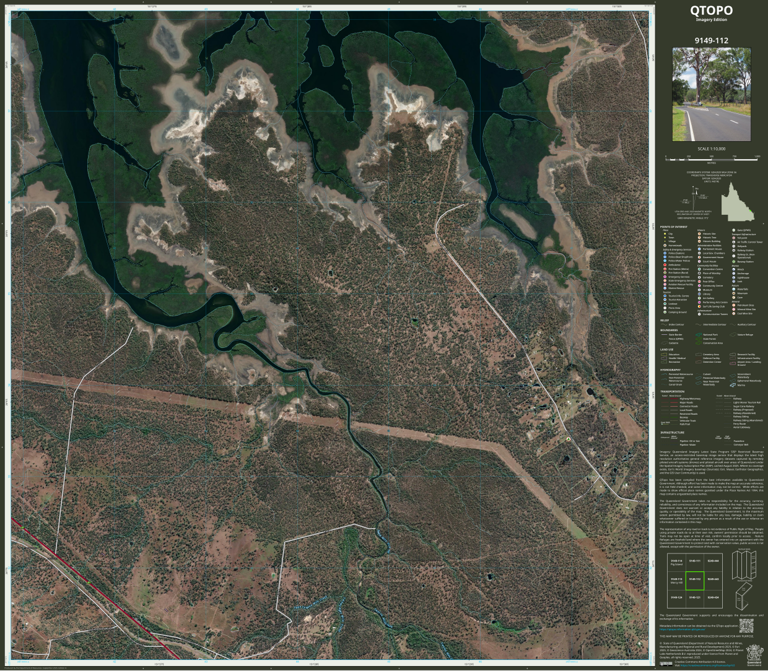768x671 pixels.
Task: Click the Creative Commons BY badge
Action: tap(666, 664)
